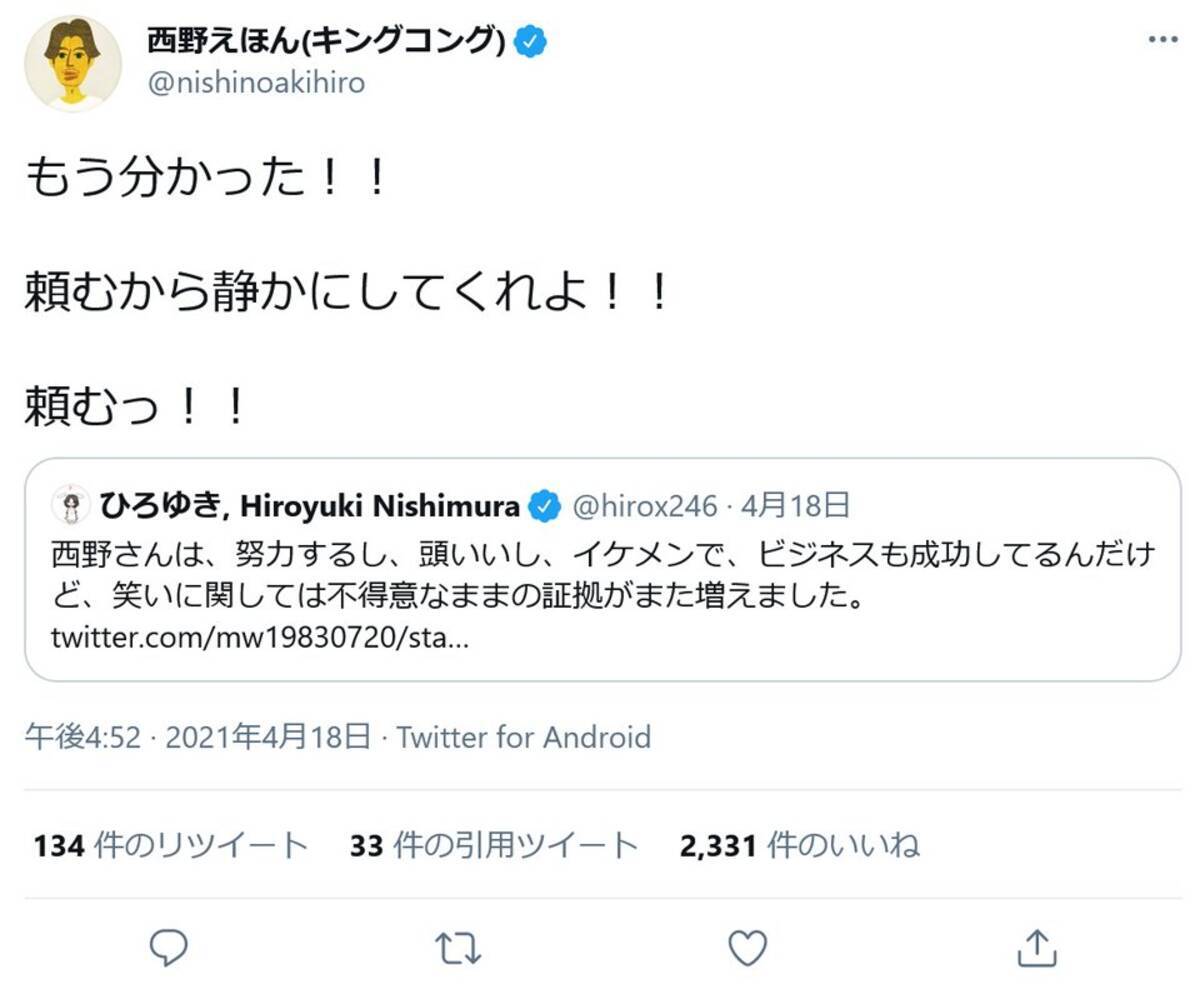1200x994 pixels.
Task: View the 134 件のリツイート list
Action: (x=170, y=846)
